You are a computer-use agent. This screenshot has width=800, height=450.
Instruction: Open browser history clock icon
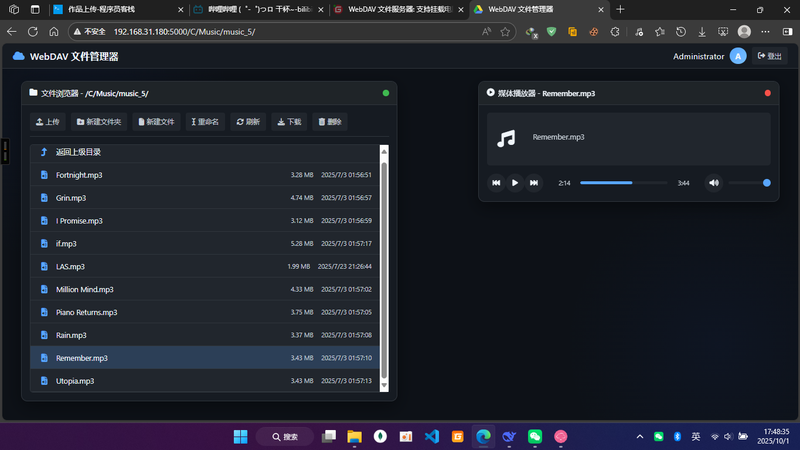coord(681,32)
